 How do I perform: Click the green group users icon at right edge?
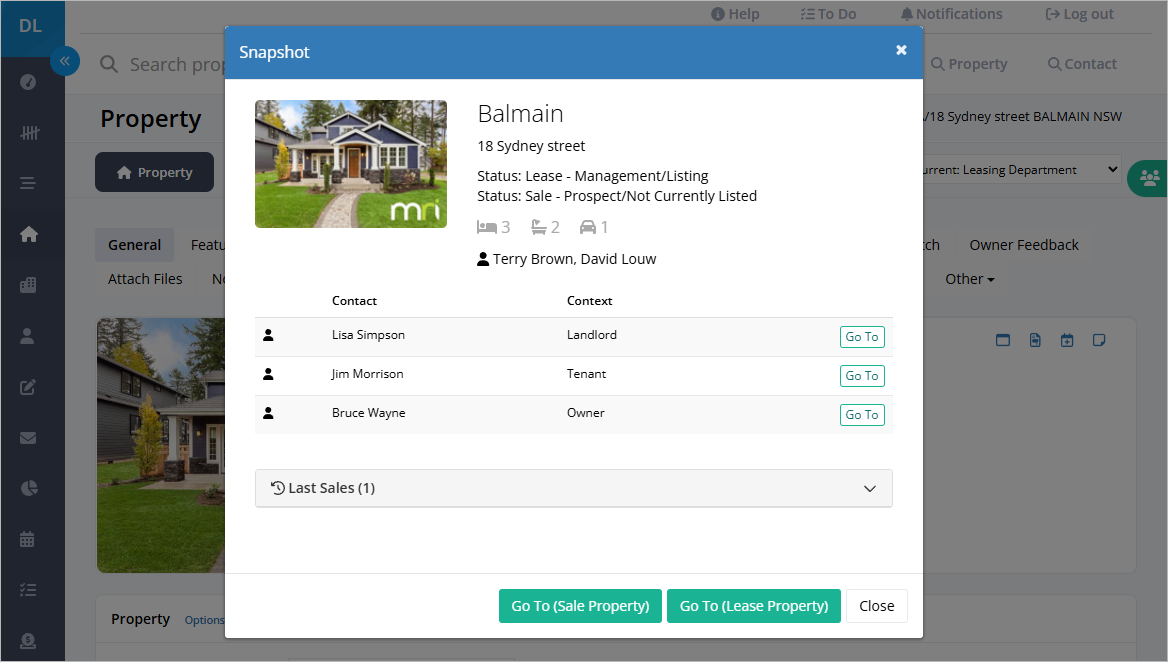tap(1149, 177)
